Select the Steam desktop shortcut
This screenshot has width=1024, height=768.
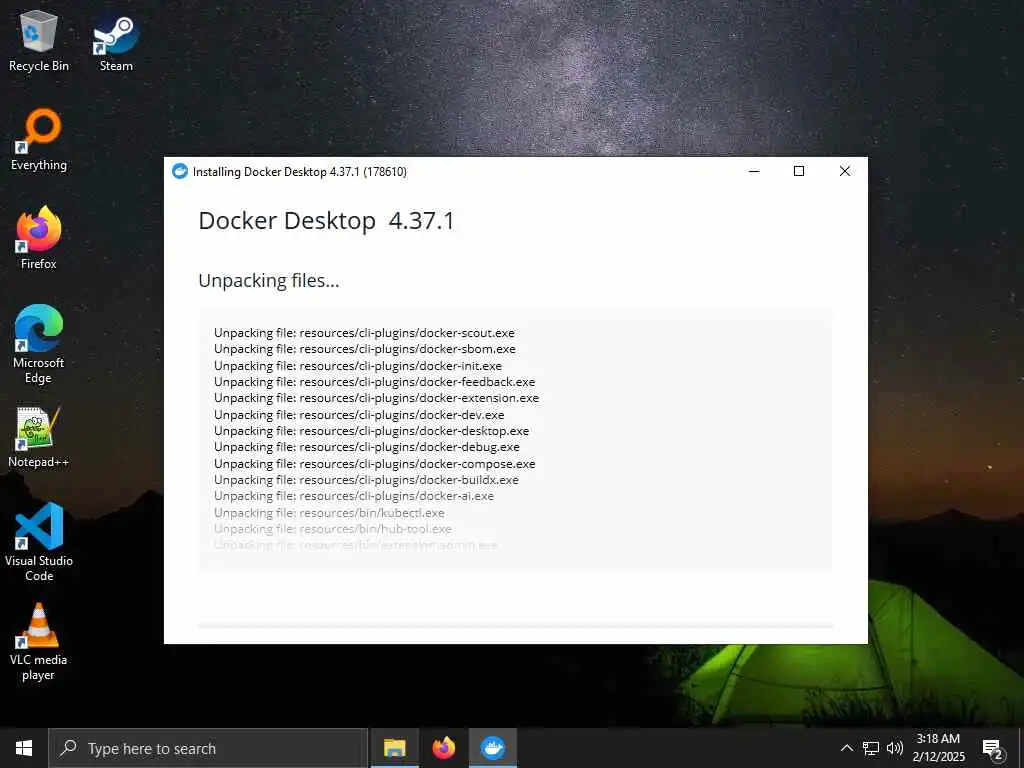tap(116, 42)
